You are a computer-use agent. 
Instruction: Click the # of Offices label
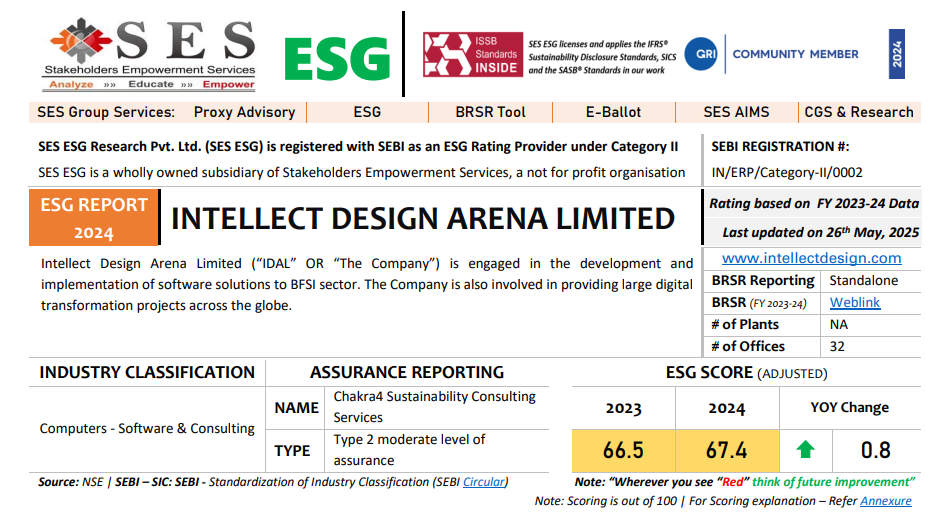pos(748,346)
